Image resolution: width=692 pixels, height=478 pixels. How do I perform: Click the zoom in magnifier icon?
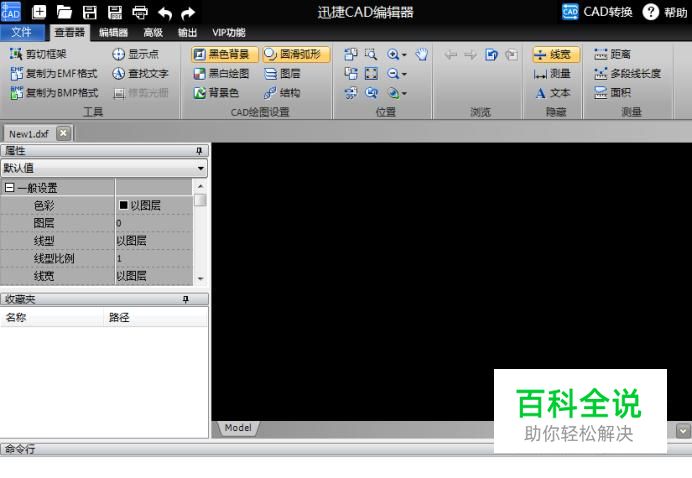point(392,54)
